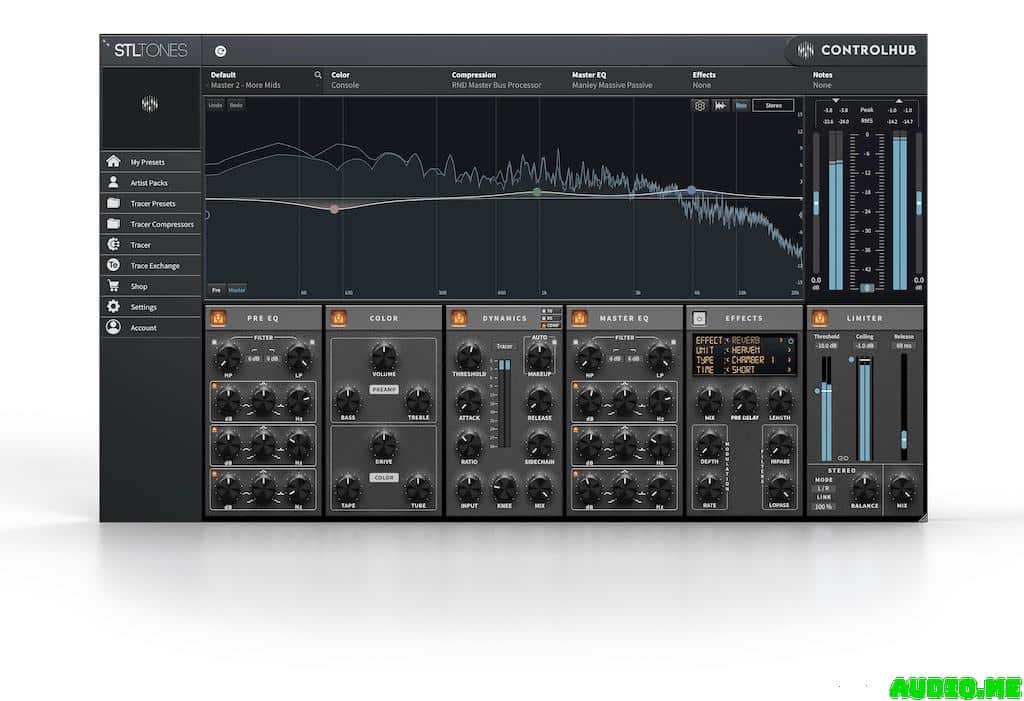1024x701 pixels.
Task: Click the Tracer Presets folder icon
Action: point(113,203)
